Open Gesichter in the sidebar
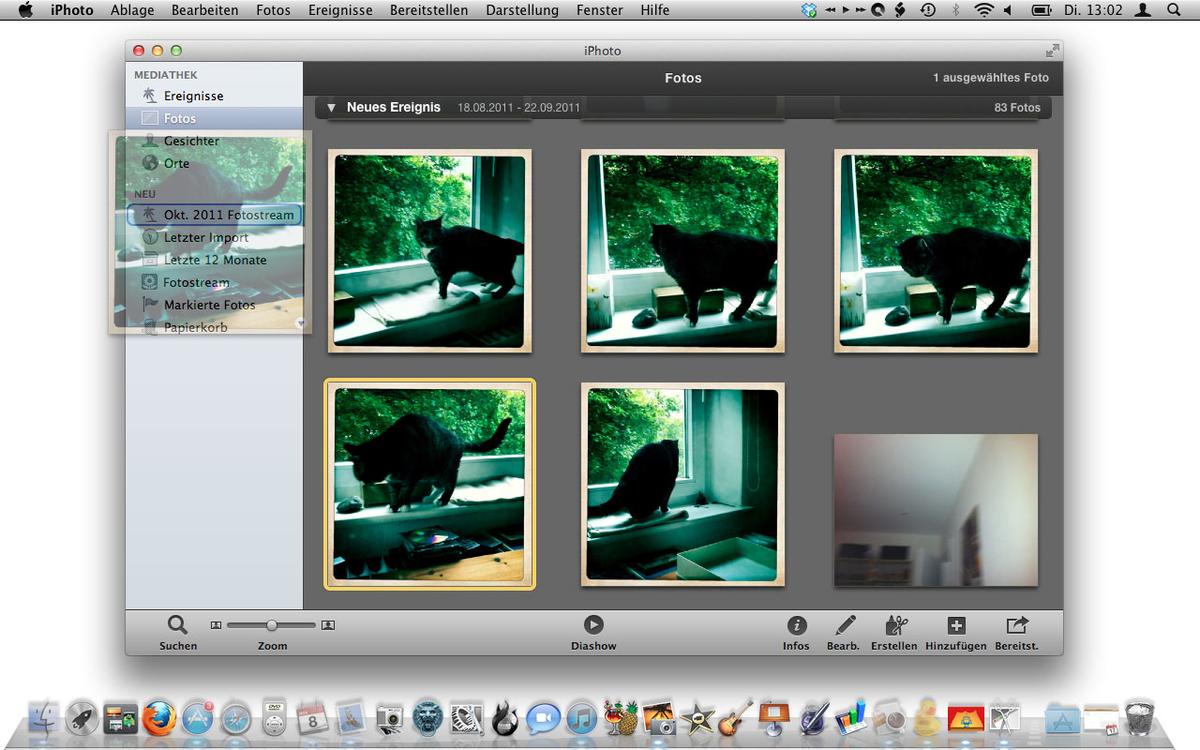The image size is (1200, 750). coord(214,141)
